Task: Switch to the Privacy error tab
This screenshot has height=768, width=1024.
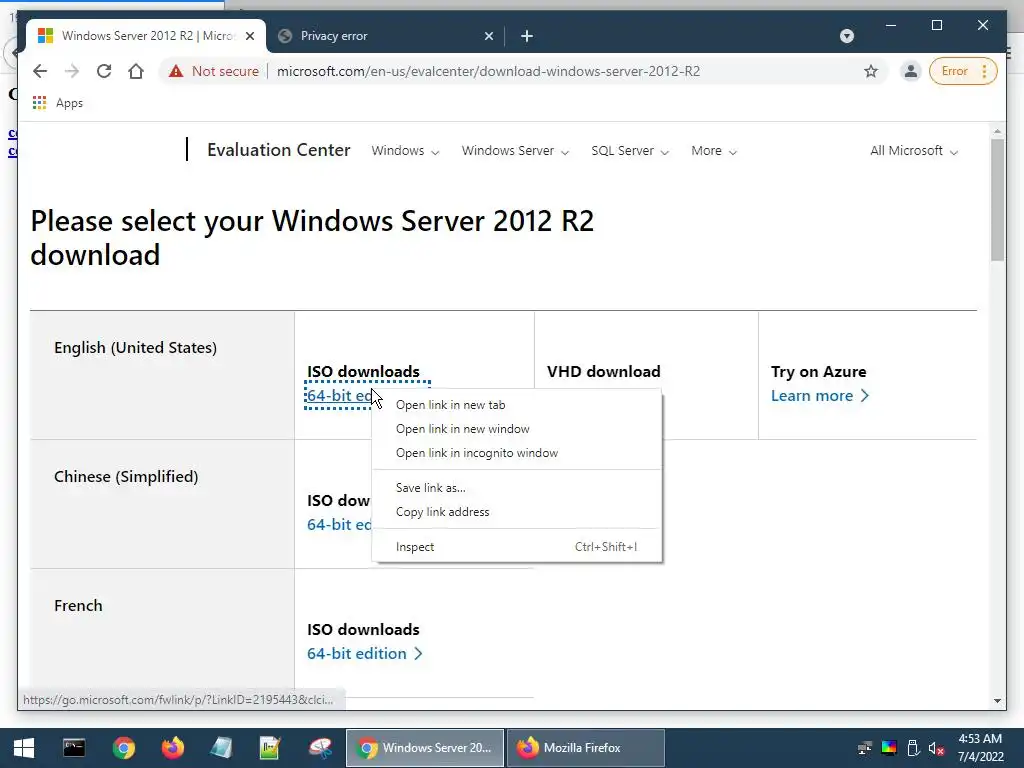Action: [x=385, y=36]
